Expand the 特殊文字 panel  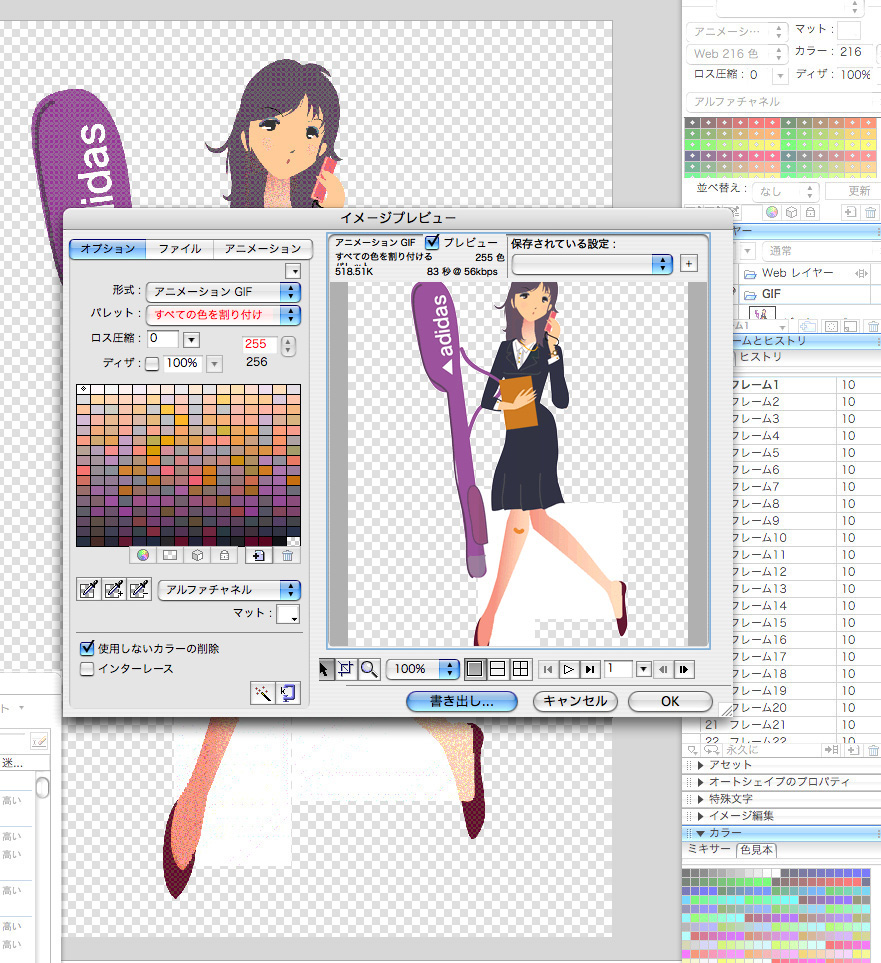pyautogui.click(x=700, y=799)
